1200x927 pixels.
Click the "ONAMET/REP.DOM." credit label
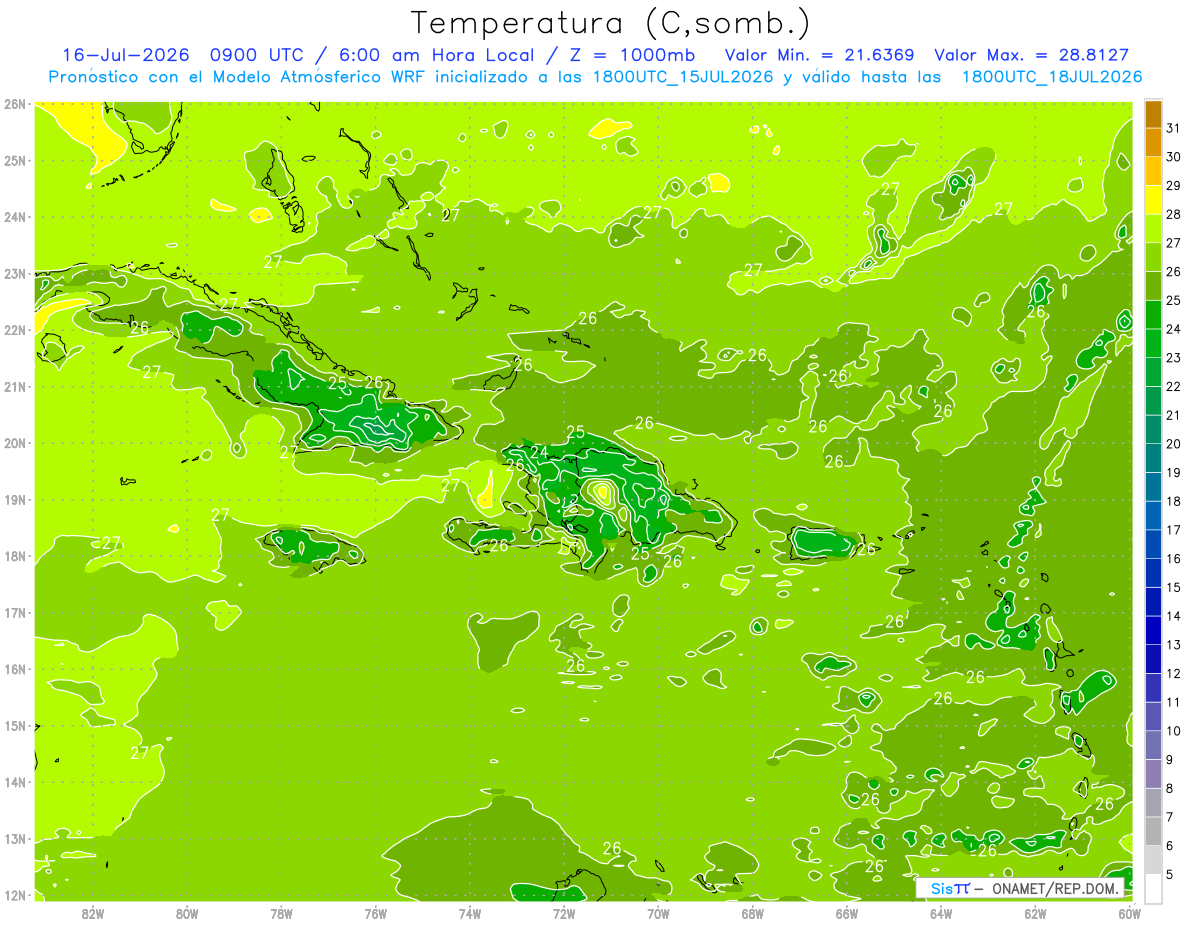1055,887
